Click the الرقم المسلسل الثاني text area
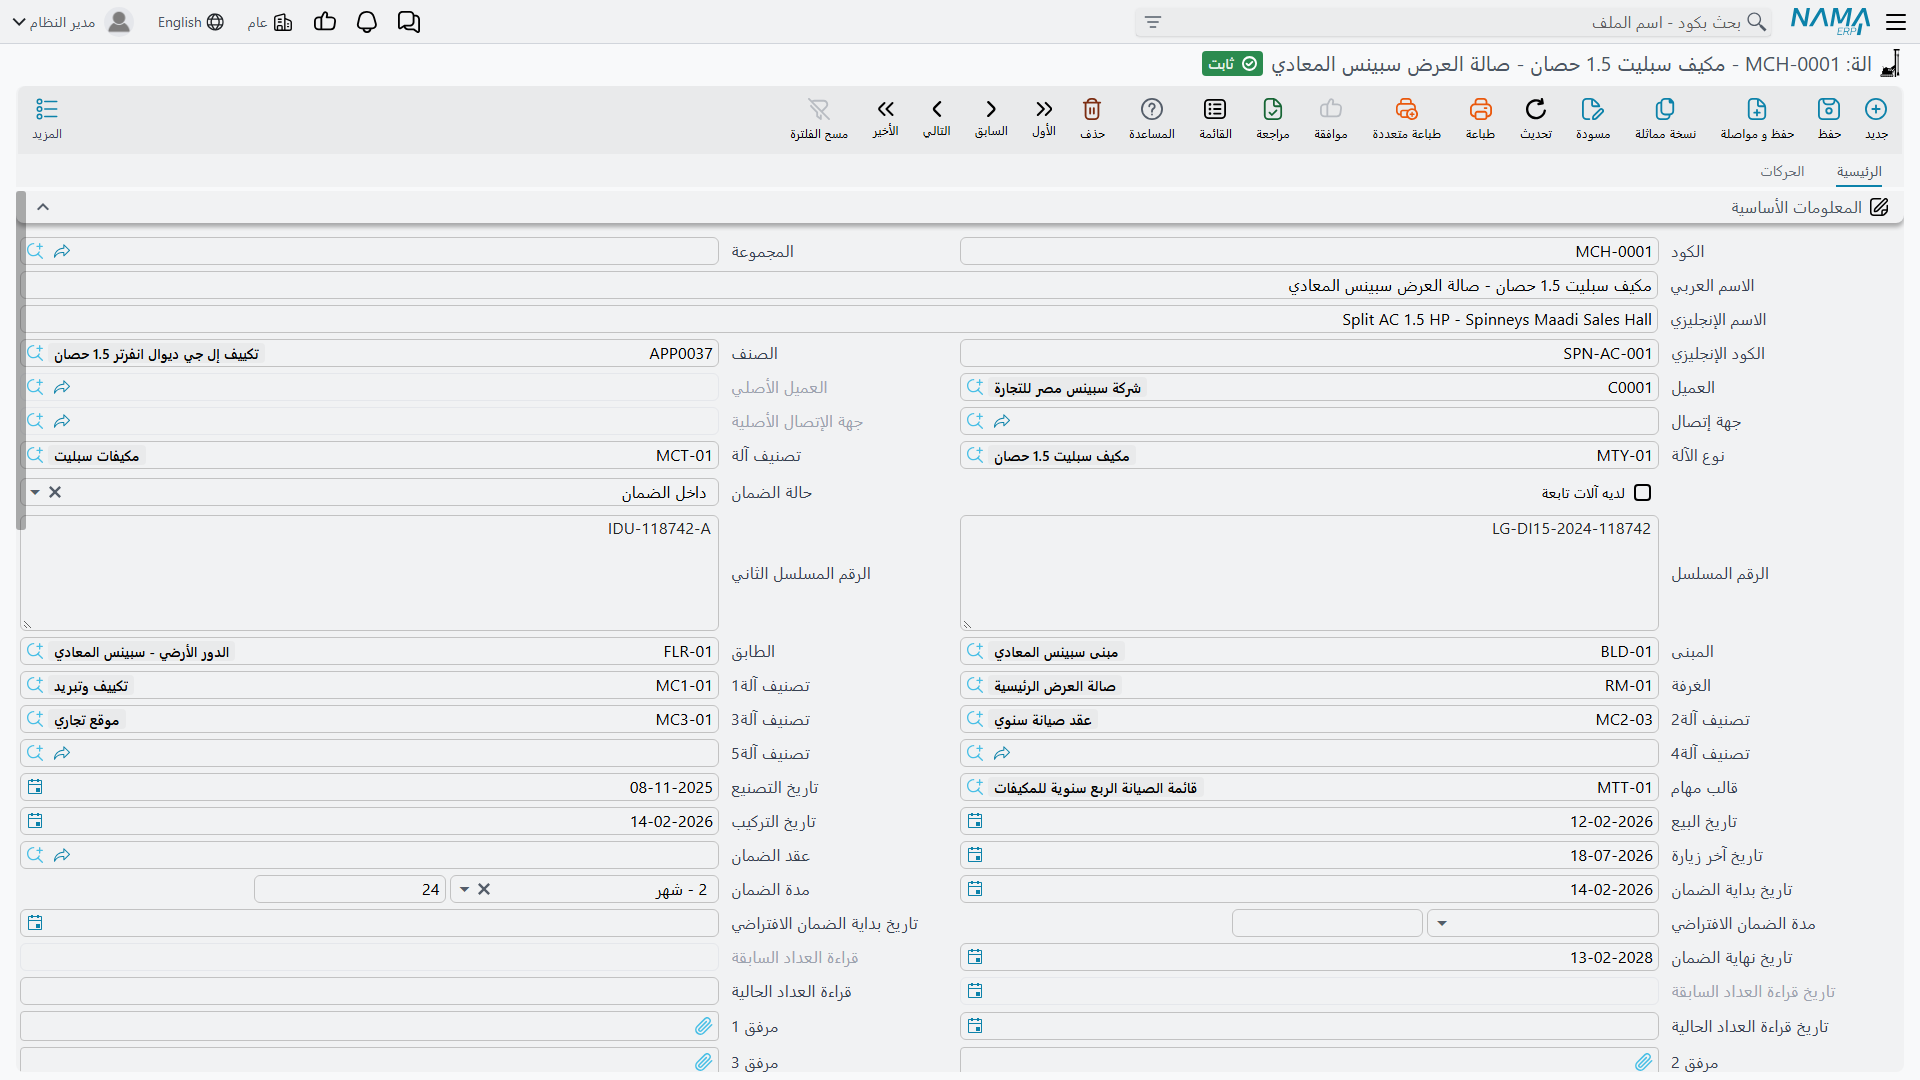Screen dimensions: 1920x1080 coord(369,573)
